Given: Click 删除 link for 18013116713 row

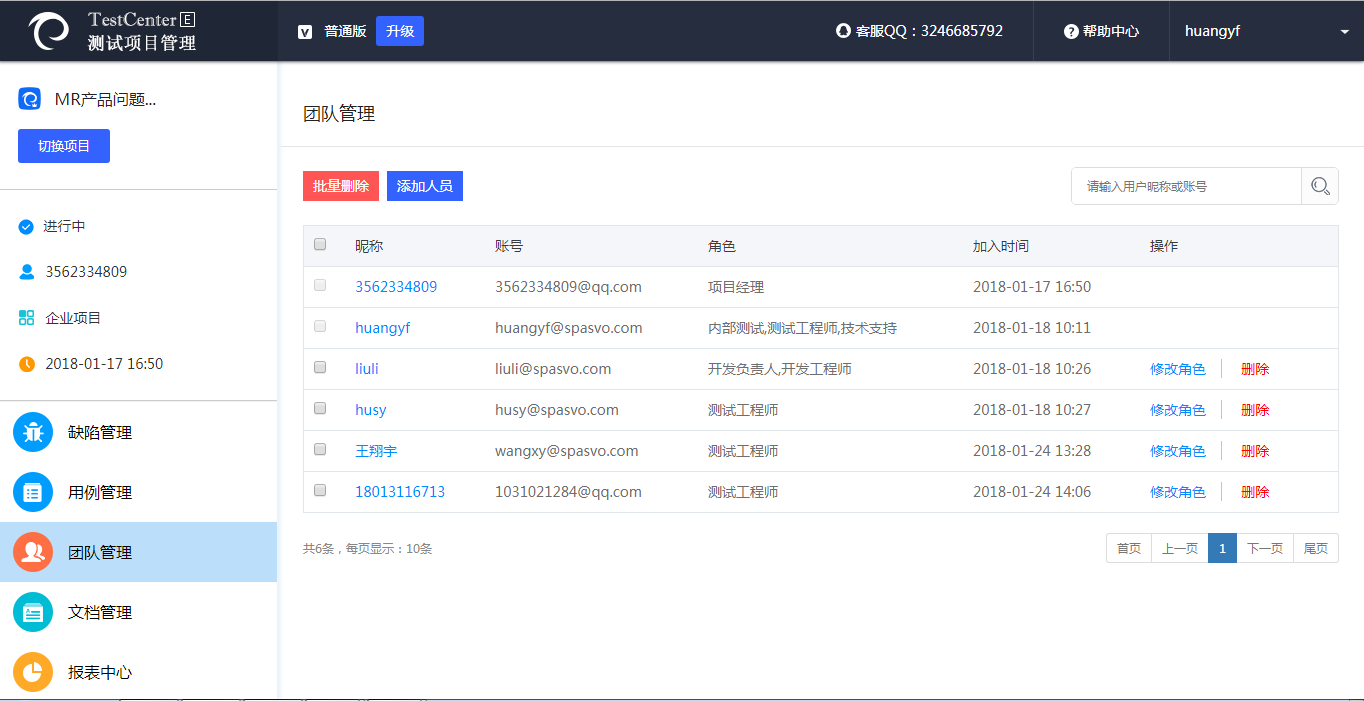Looking at the screenshot, I should (x=1254, y=492).
